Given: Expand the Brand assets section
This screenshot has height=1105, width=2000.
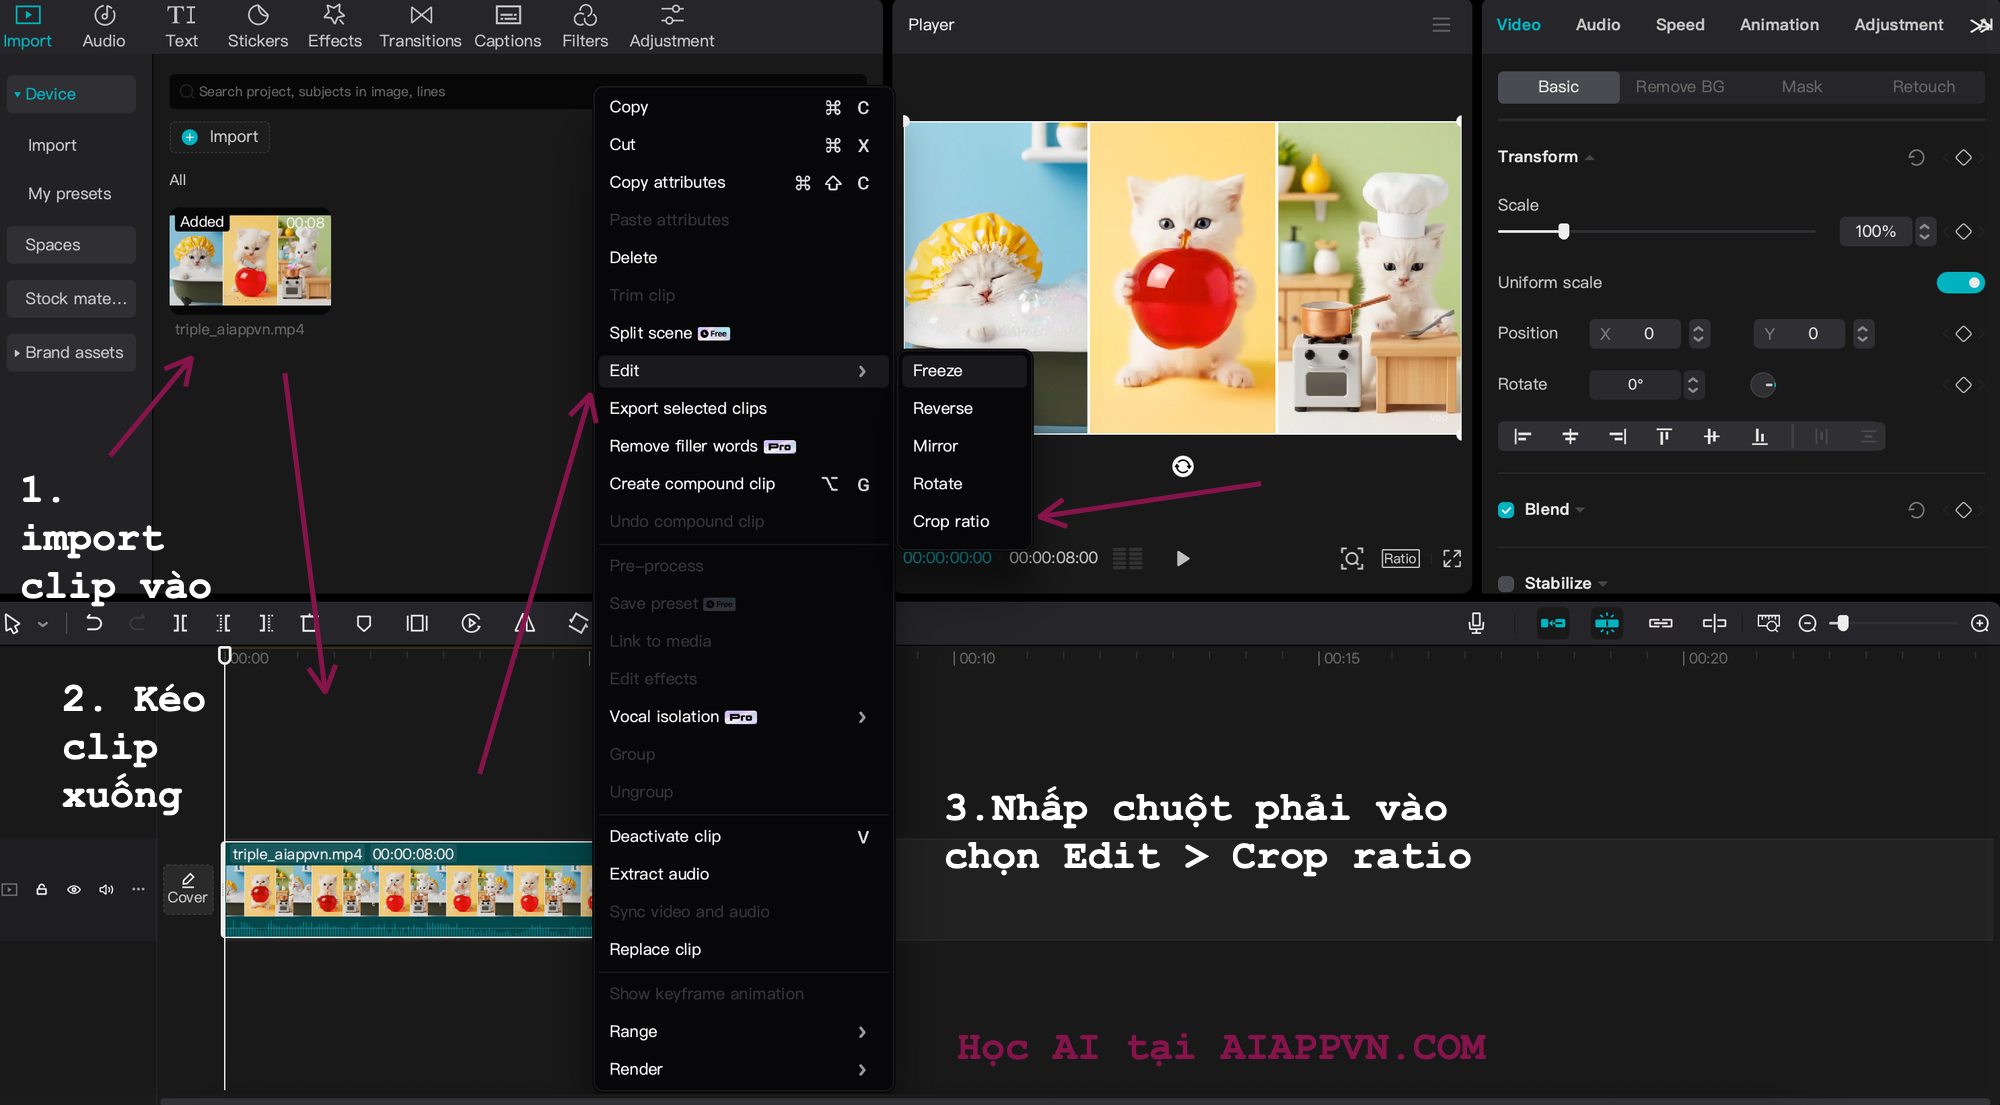Looking at the screenshot, I should tap(70, 352).
